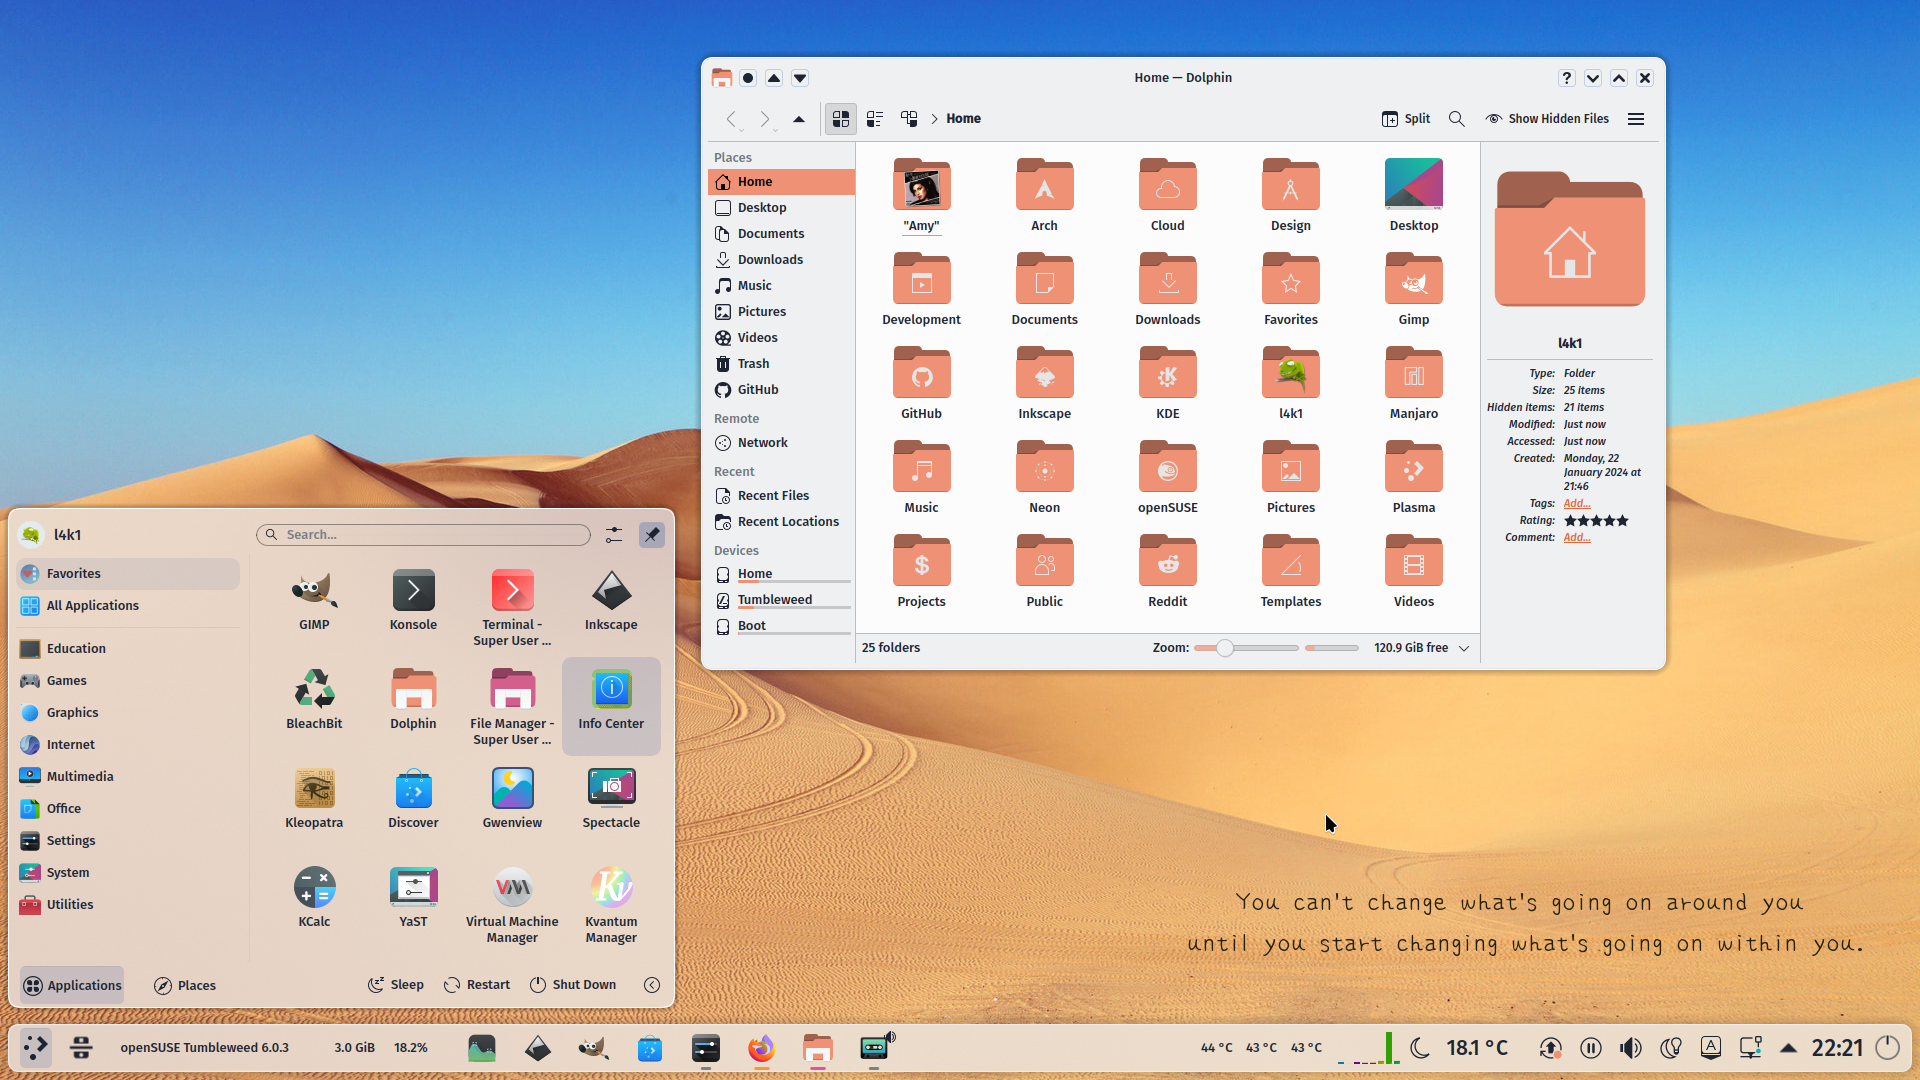
Task: Select Favorites category in app menu
Action: coord(128,574)
